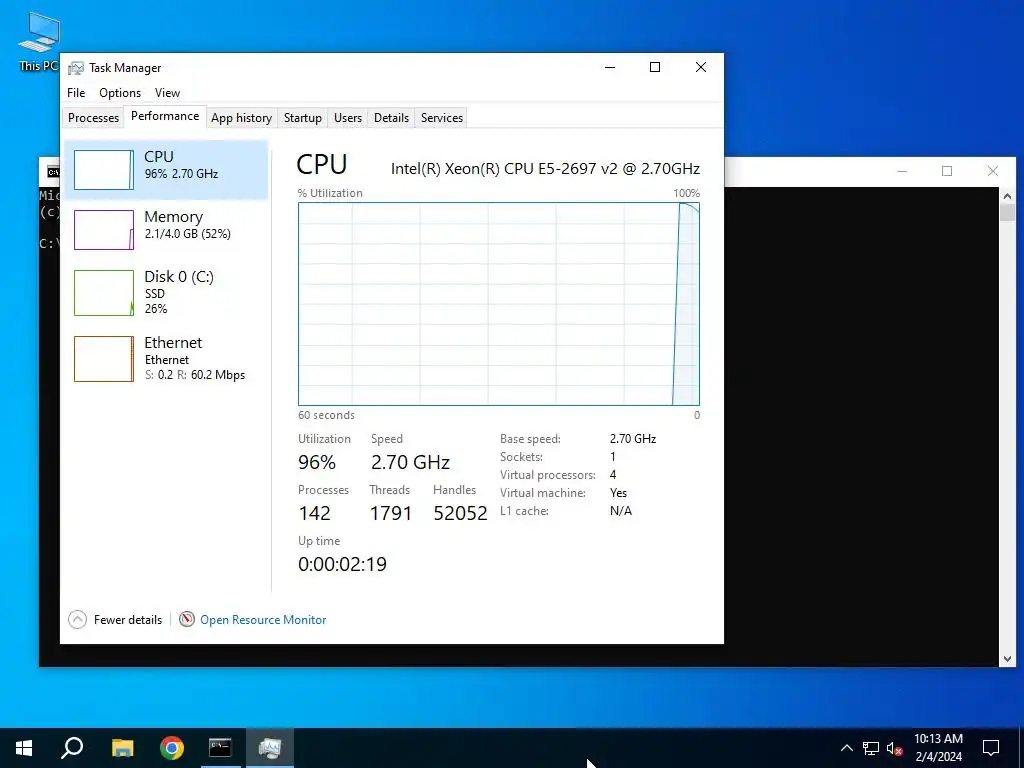Viewport: 1024px width, 768px height.
Task: Click the Task Manager title bar icon
Action: (x=76, y=68)
